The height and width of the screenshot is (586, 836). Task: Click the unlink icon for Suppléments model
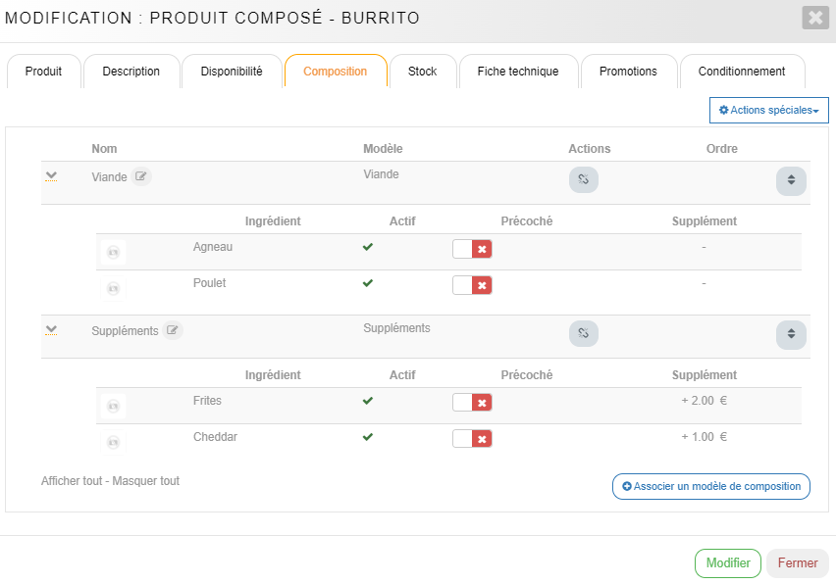pos(583,333)
